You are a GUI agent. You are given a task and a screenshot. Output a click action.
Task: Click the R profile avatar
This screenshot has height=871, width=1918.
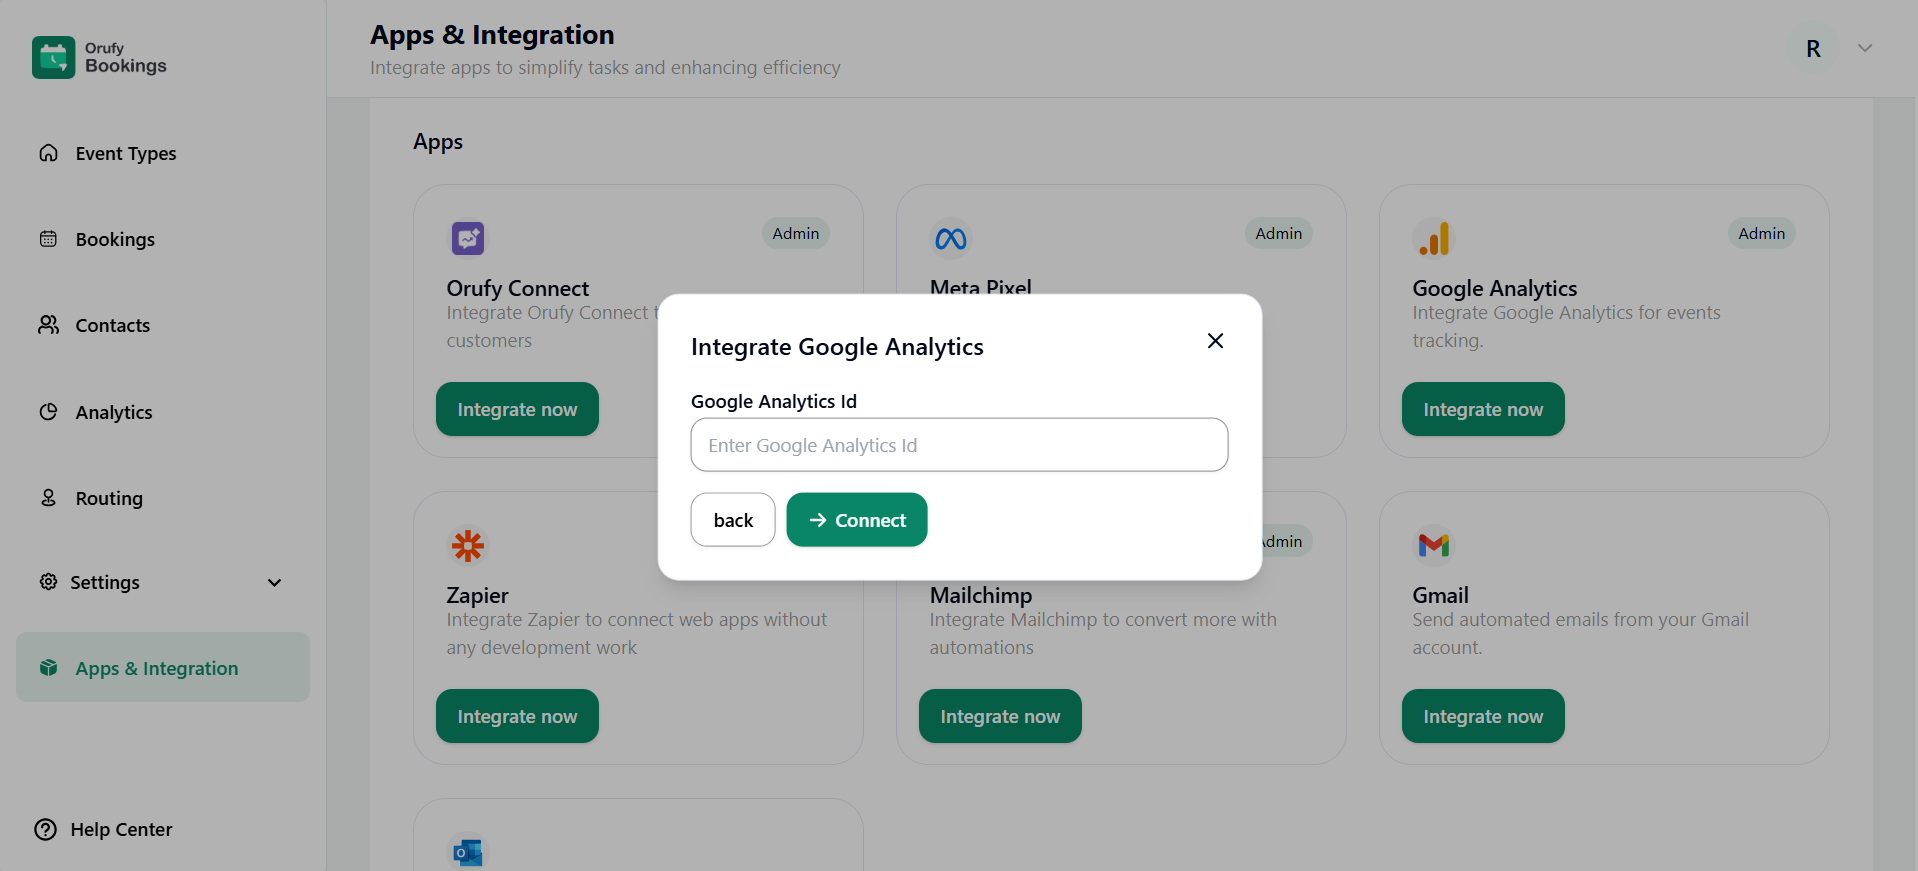[x=1812, y=49]
